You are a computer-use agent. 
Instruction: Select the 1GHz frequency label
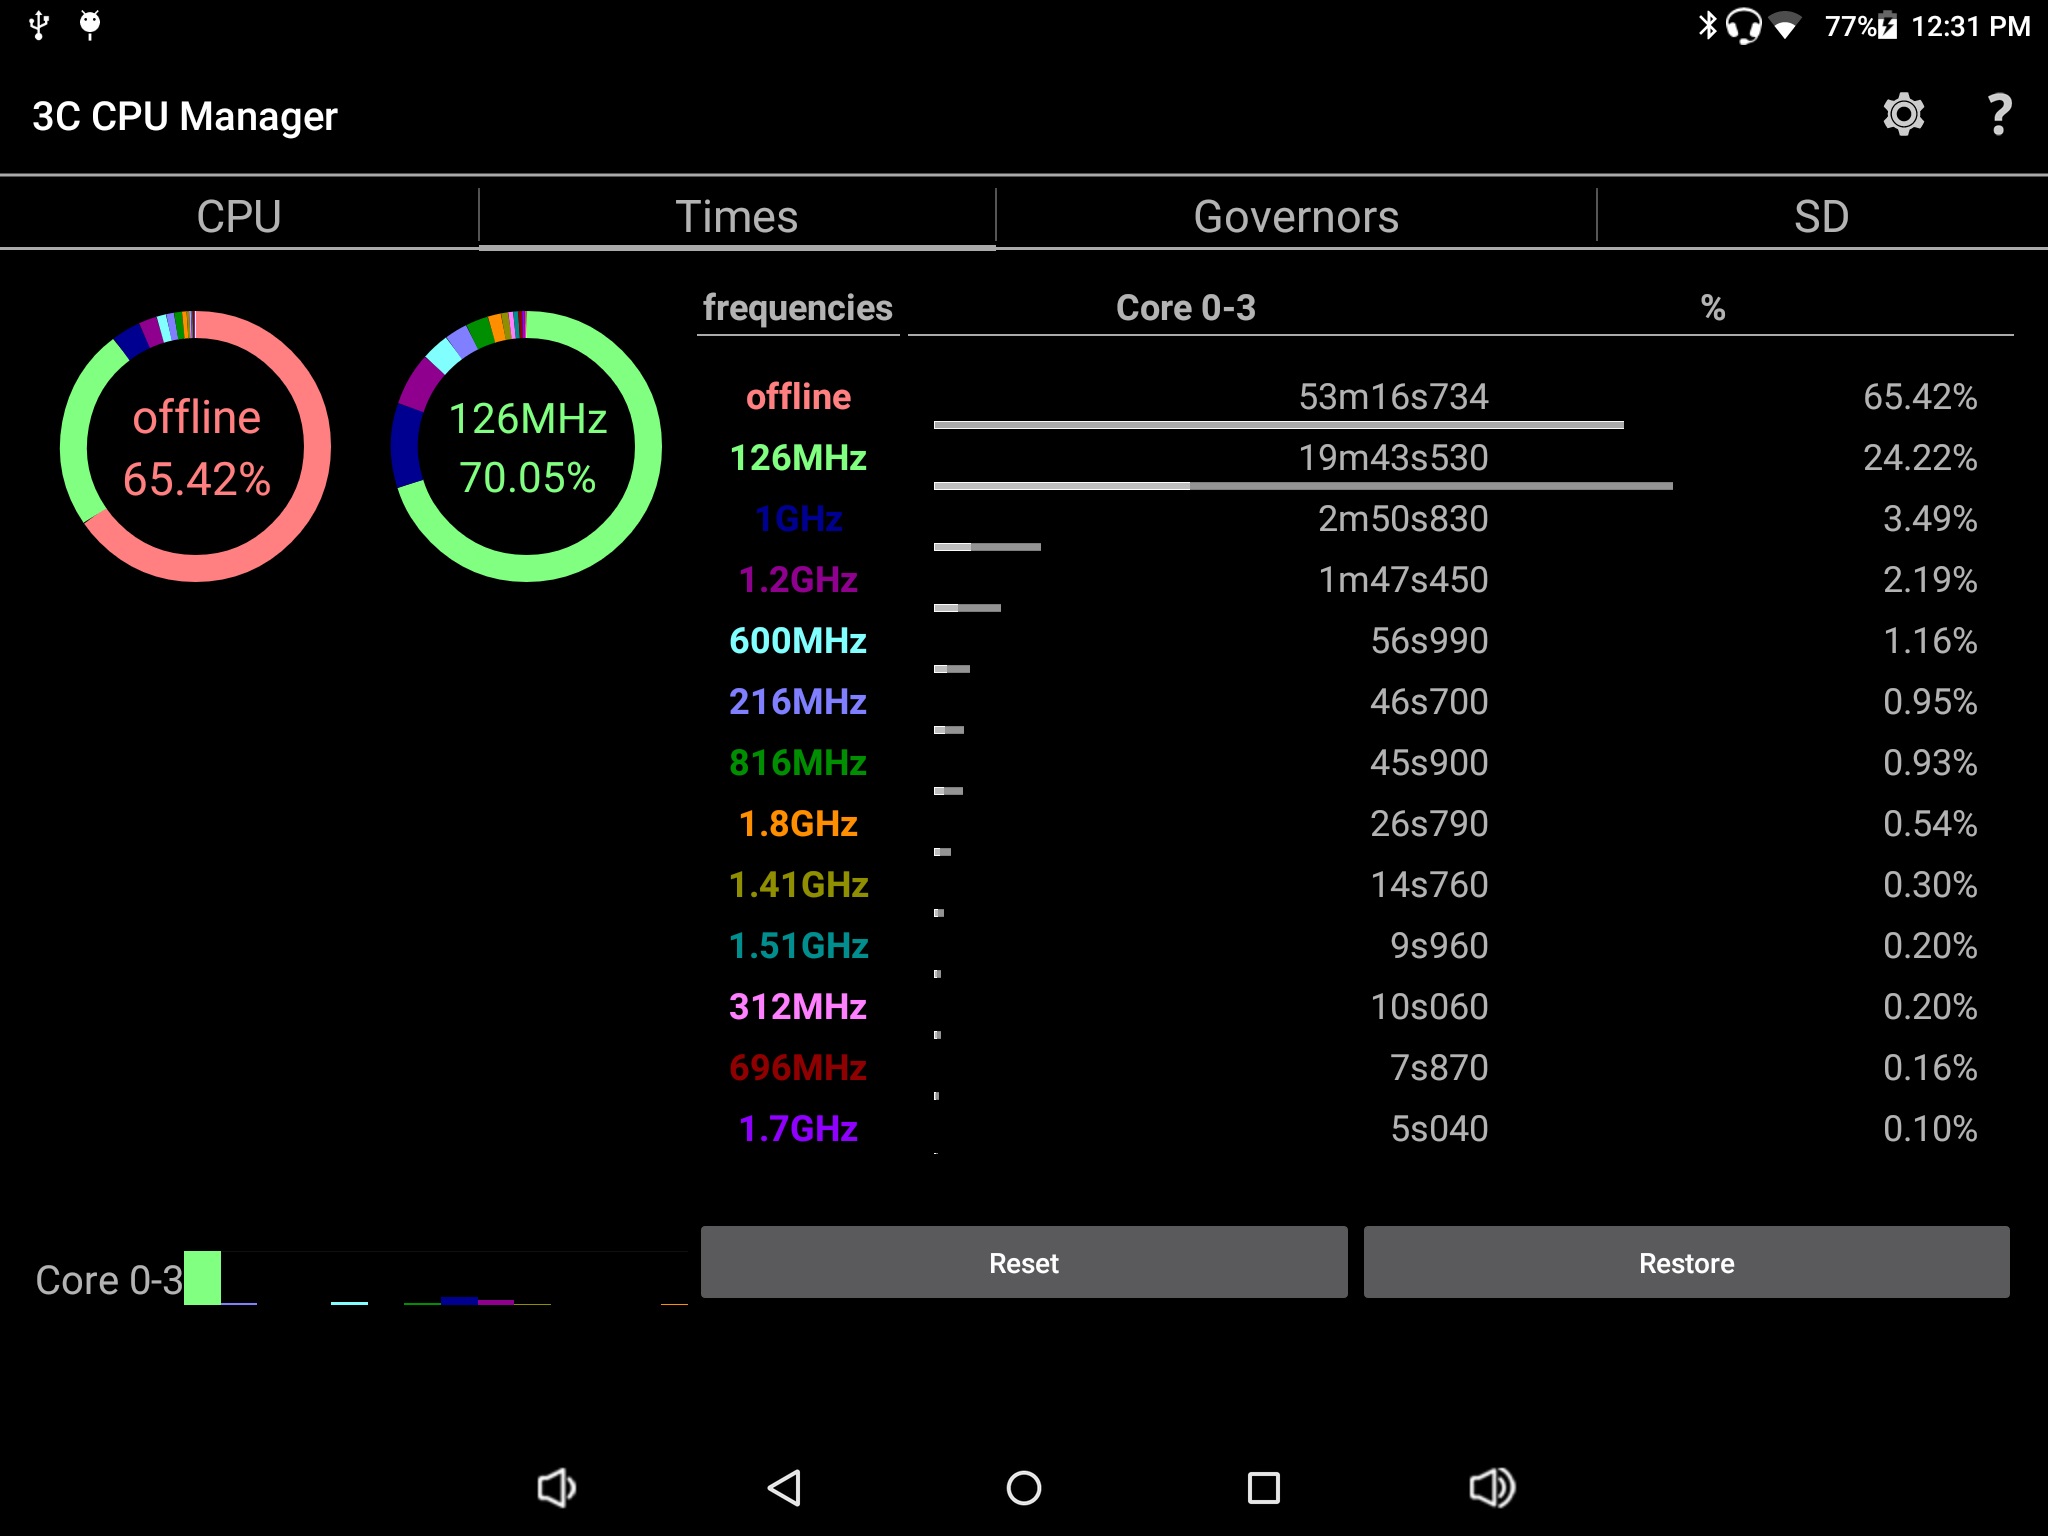798,519
